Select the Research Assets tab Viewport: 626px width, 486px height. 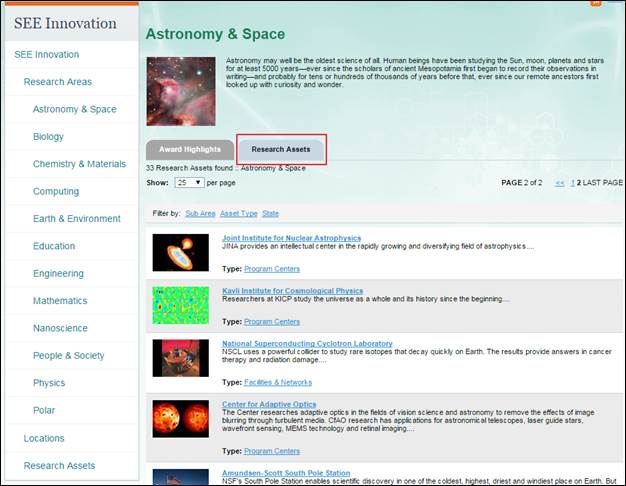pyautogui.click(x=281, y=149)
